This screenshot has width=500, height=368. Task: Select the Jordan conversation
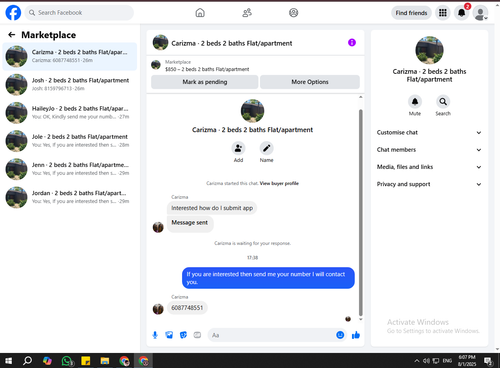click(x=70, y=197)
